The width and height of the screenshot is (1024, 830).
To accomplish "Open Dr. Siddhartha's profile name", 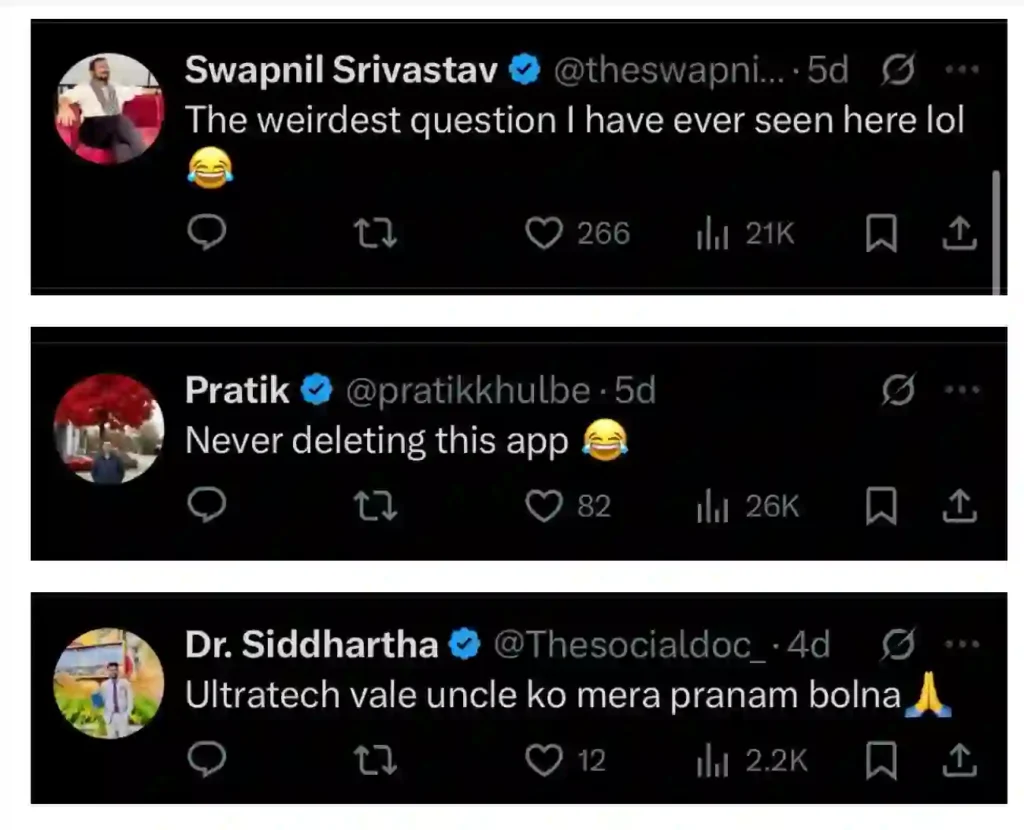I will click(312, 645).
